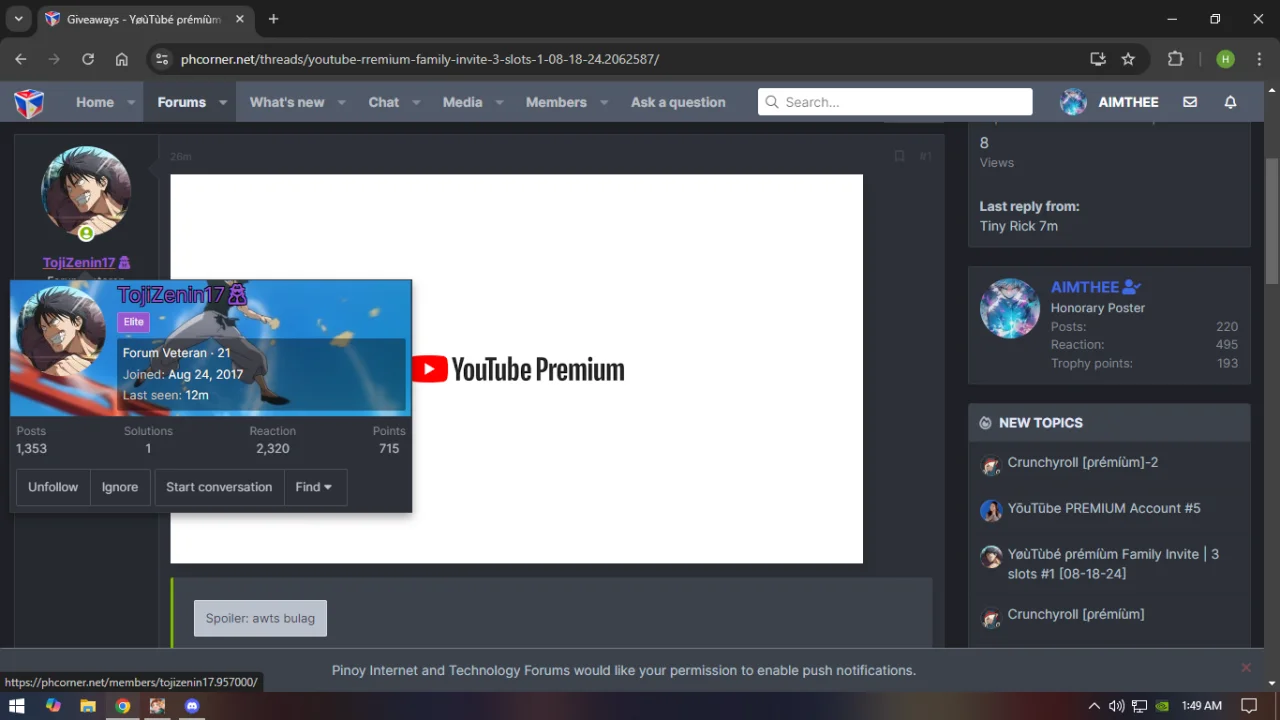Click Ask a question link
This screenshot has height=720, width=1280.
click(x=678, y=102)
